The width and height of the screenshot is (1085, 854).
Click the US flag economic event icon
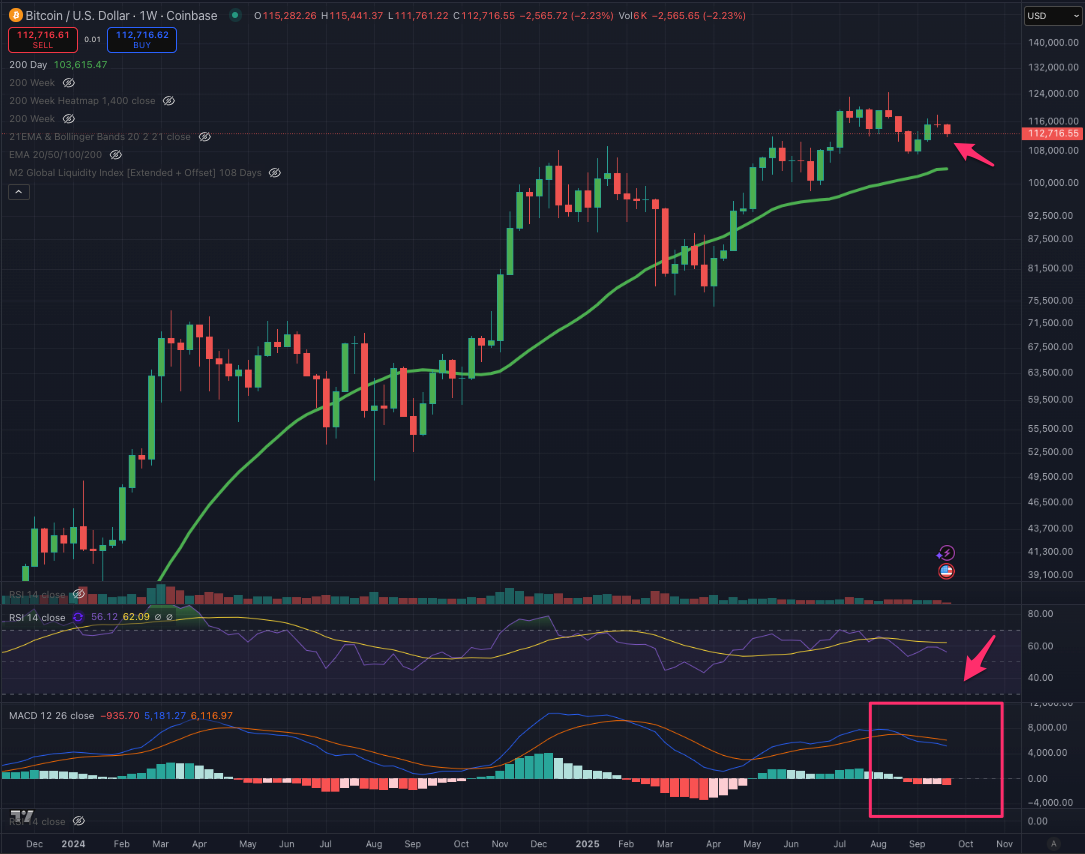point(946,571)
